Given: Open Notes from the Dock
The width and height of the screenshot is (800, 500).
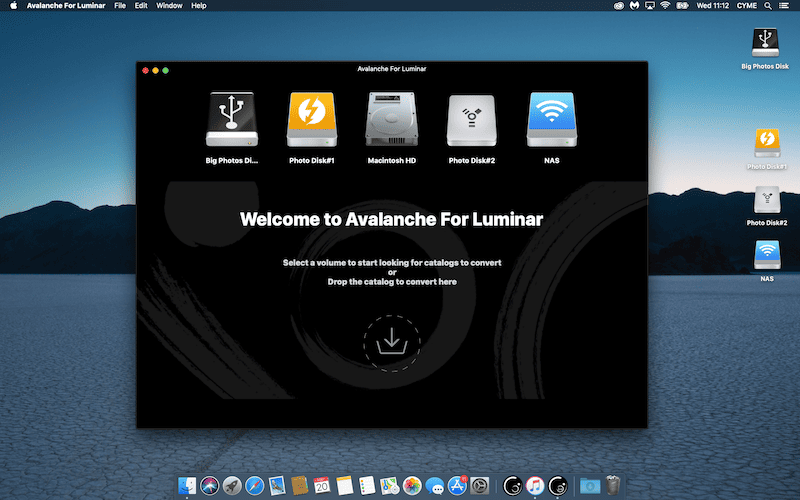Looking at the screenshot, I should (x=344, y=485).
